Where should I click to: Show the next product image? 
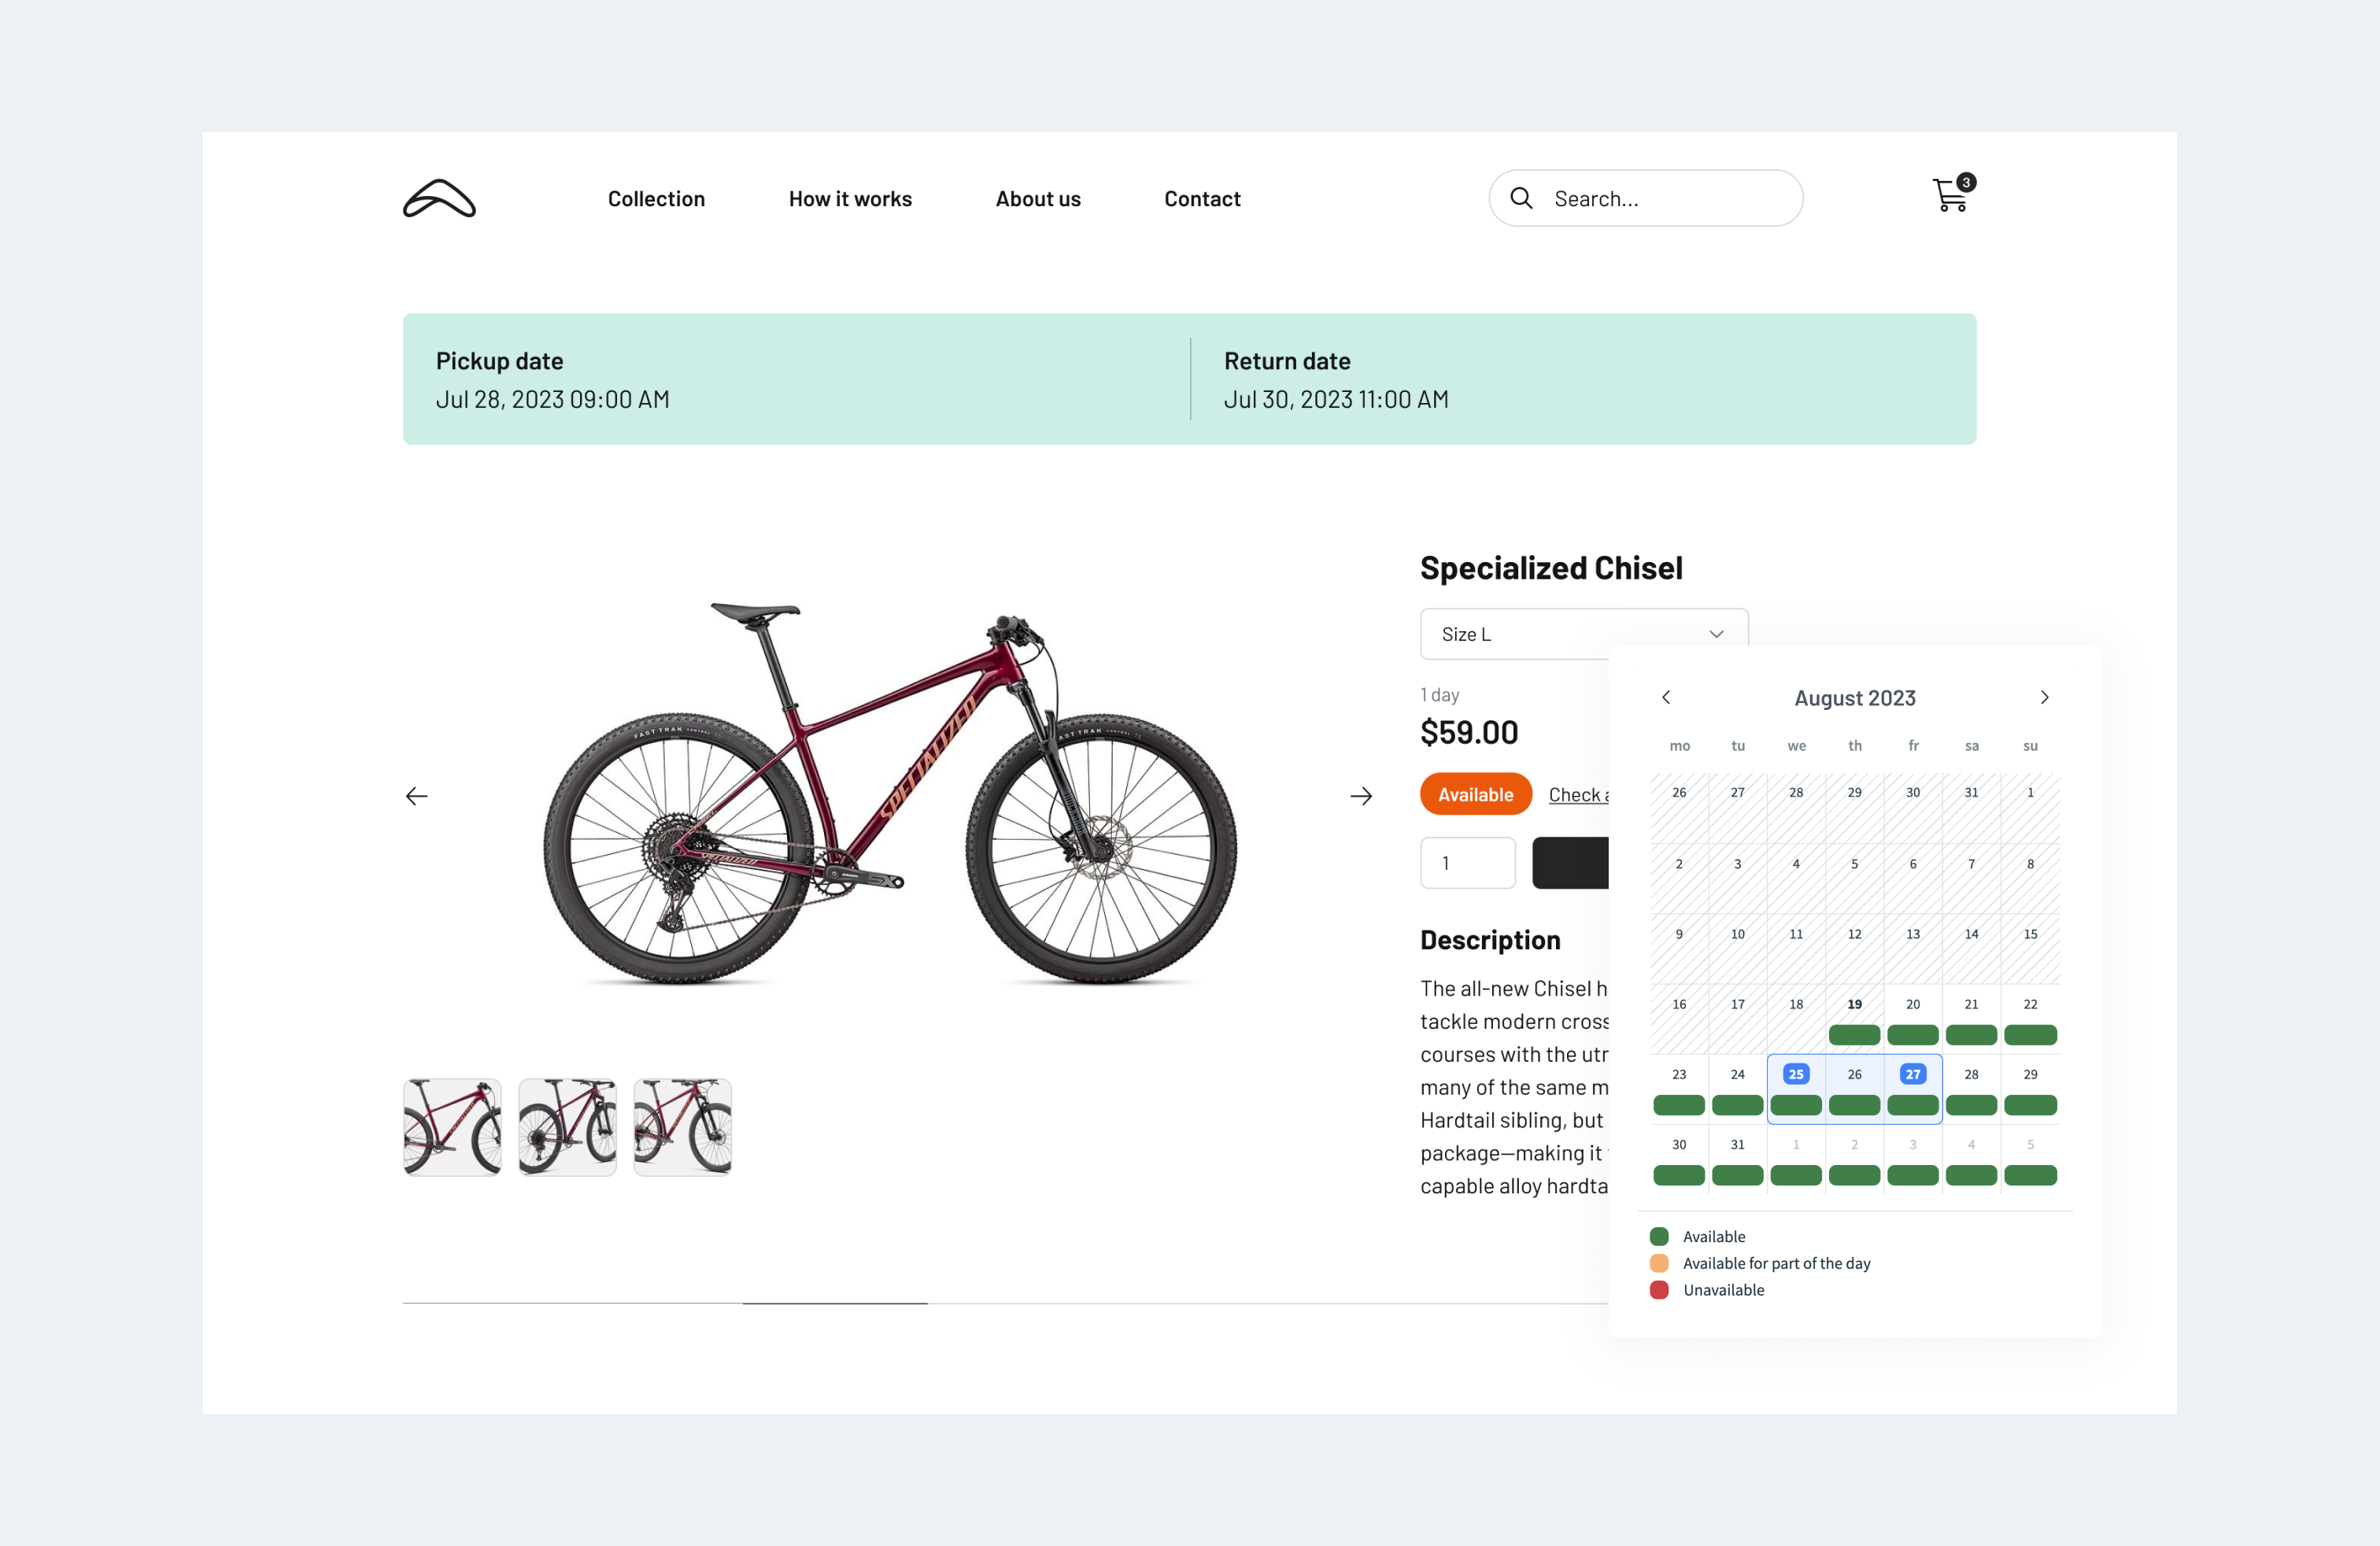point(1361,795)
